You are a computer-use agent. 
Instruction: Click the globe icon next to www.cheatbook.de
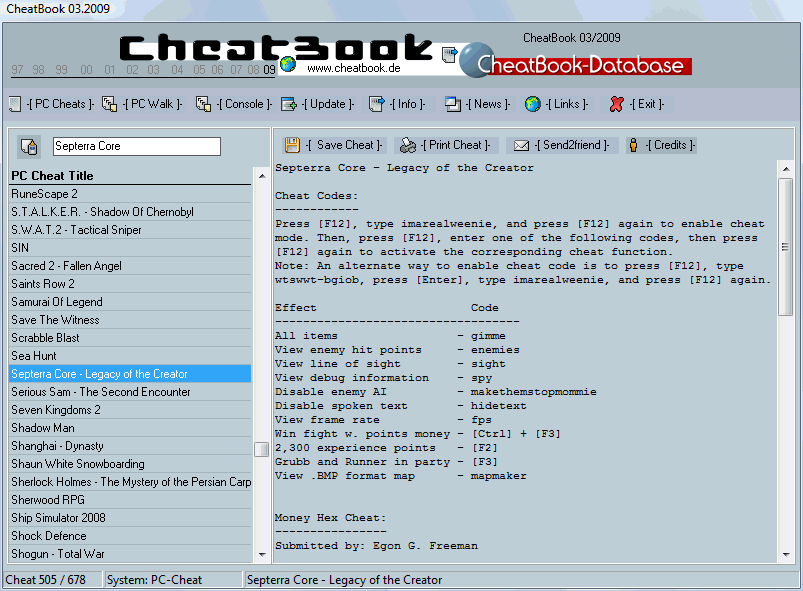click(x=288, y=64)
